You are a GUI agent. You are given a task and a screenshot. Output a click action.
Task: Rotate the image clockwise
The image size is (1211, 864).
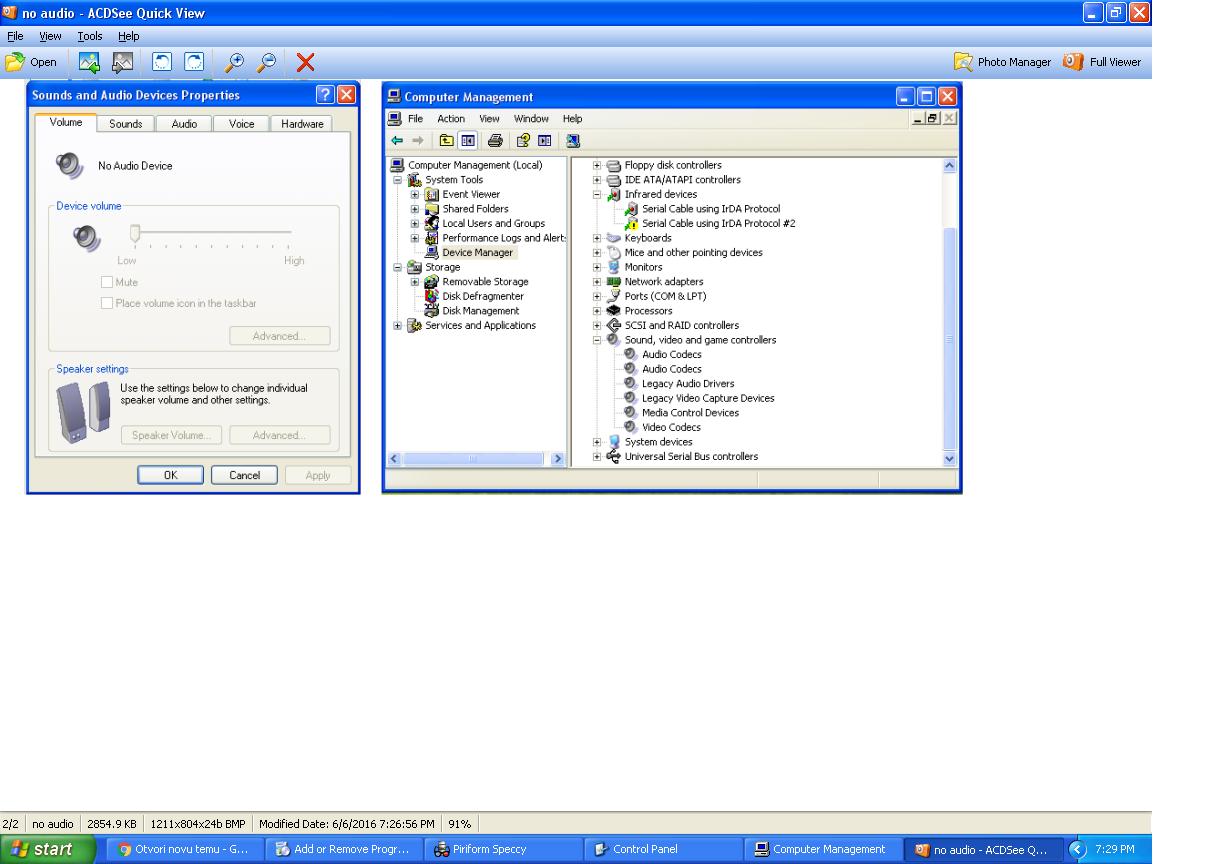point(195,62)
